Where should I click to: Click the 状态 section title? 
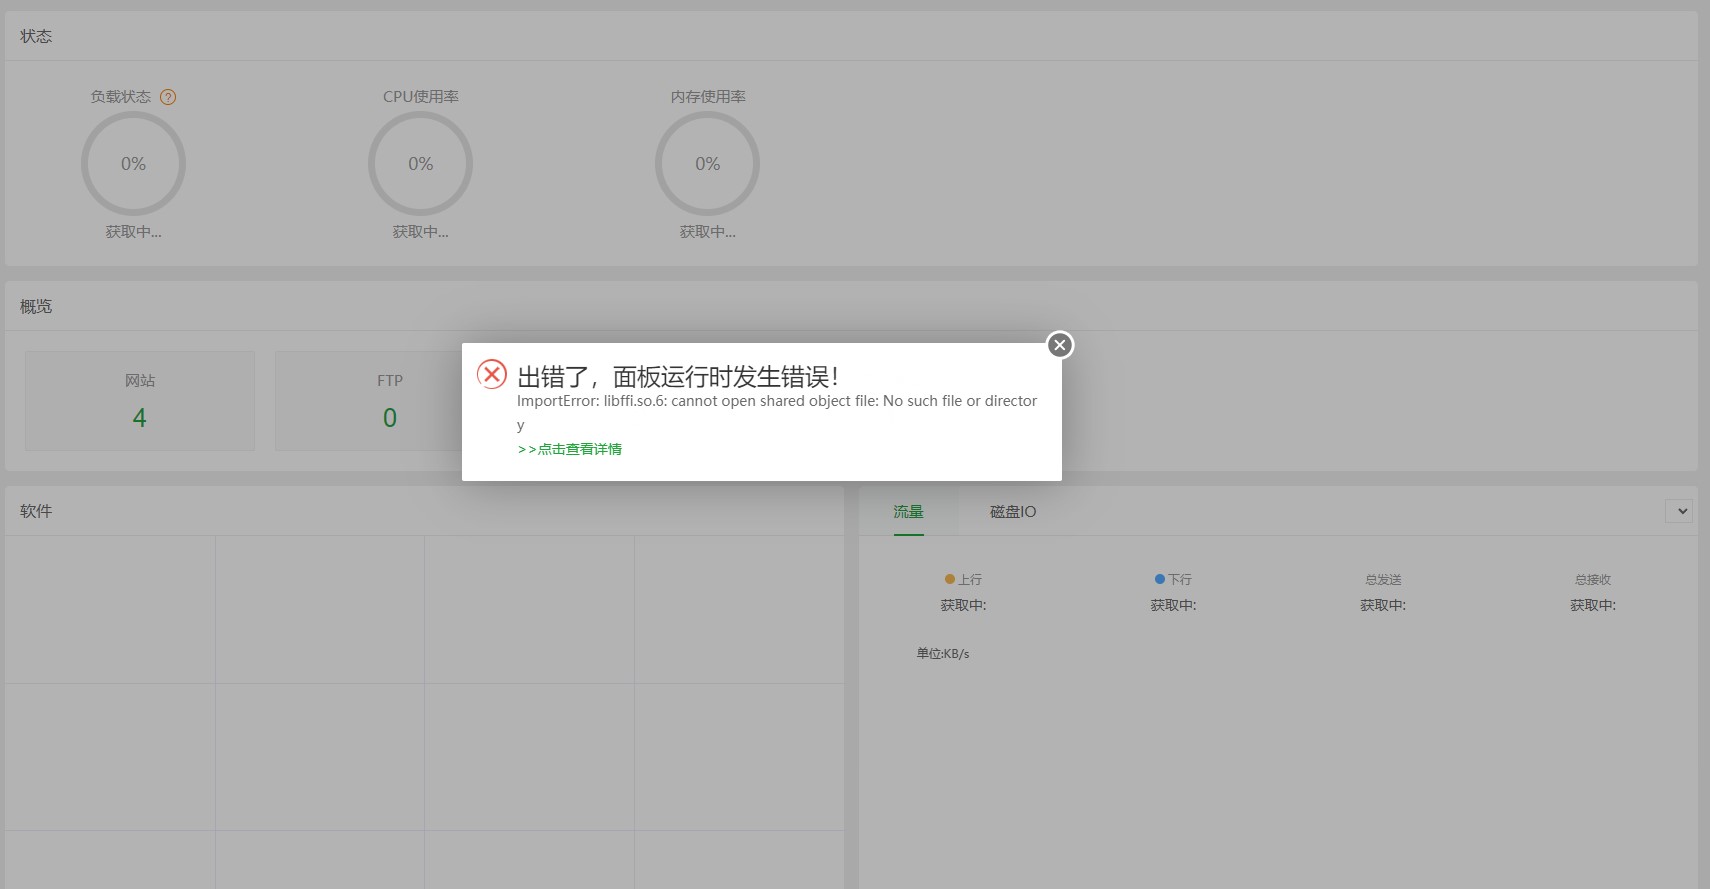(x=36, y=36)
